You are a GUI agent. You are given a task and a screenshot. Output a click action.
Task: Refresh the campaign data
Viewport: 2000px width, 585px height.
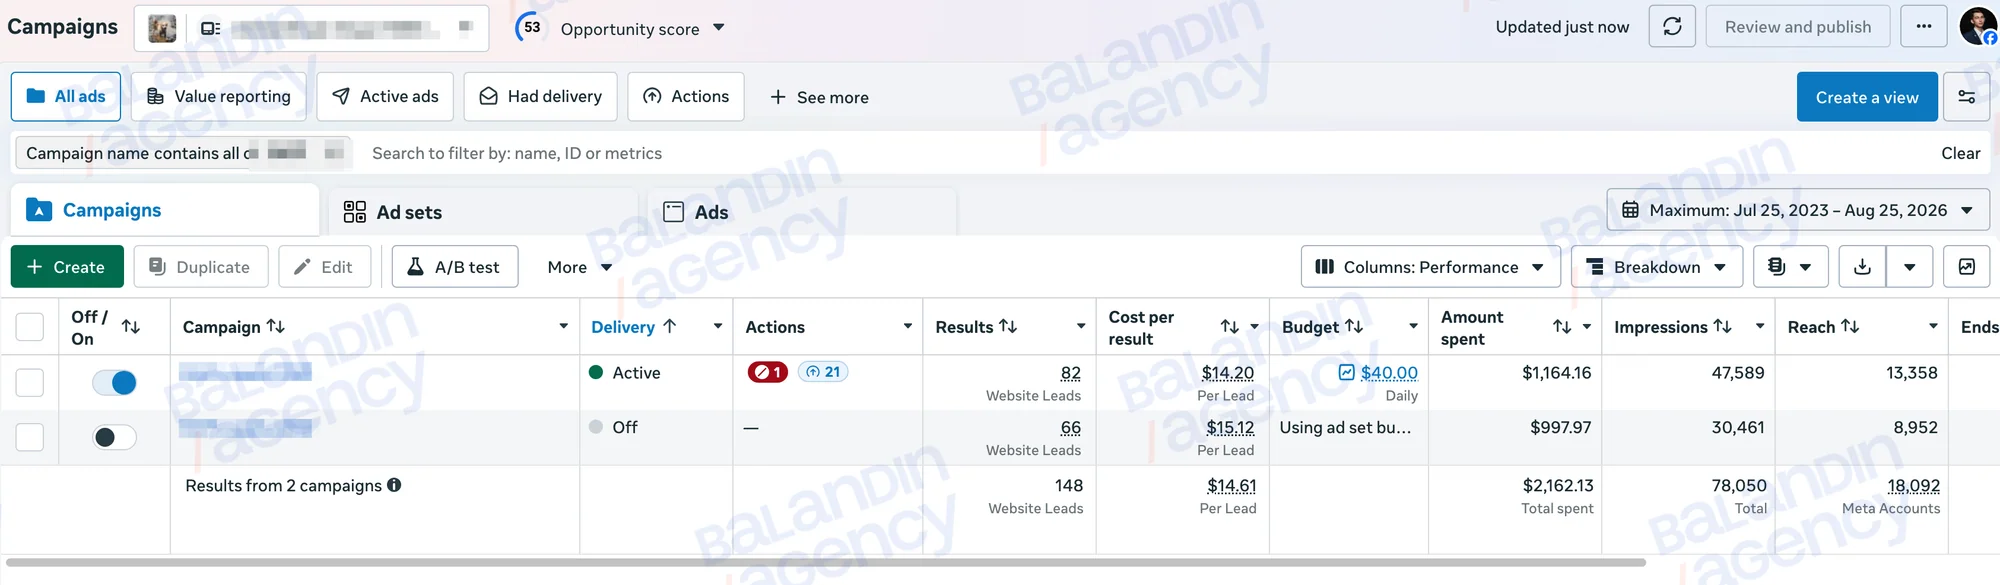(x=1672, y=27)
